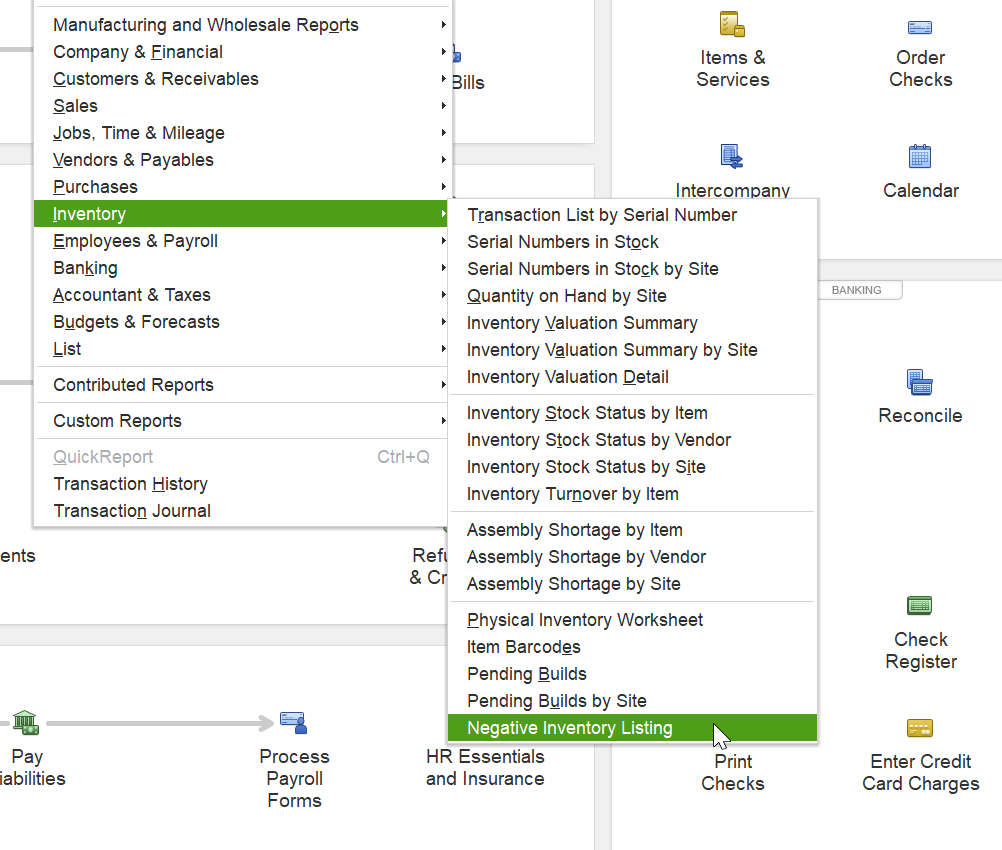The image size is (1002, 850).
Task: Open the Intercompany icon
Action: click(x=732, y=157)
